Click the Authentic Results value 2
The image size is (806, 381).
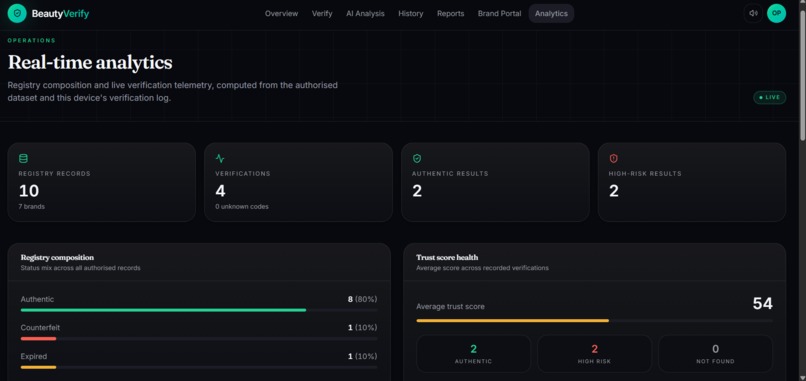pyautogui.click(x=417, y=191)
